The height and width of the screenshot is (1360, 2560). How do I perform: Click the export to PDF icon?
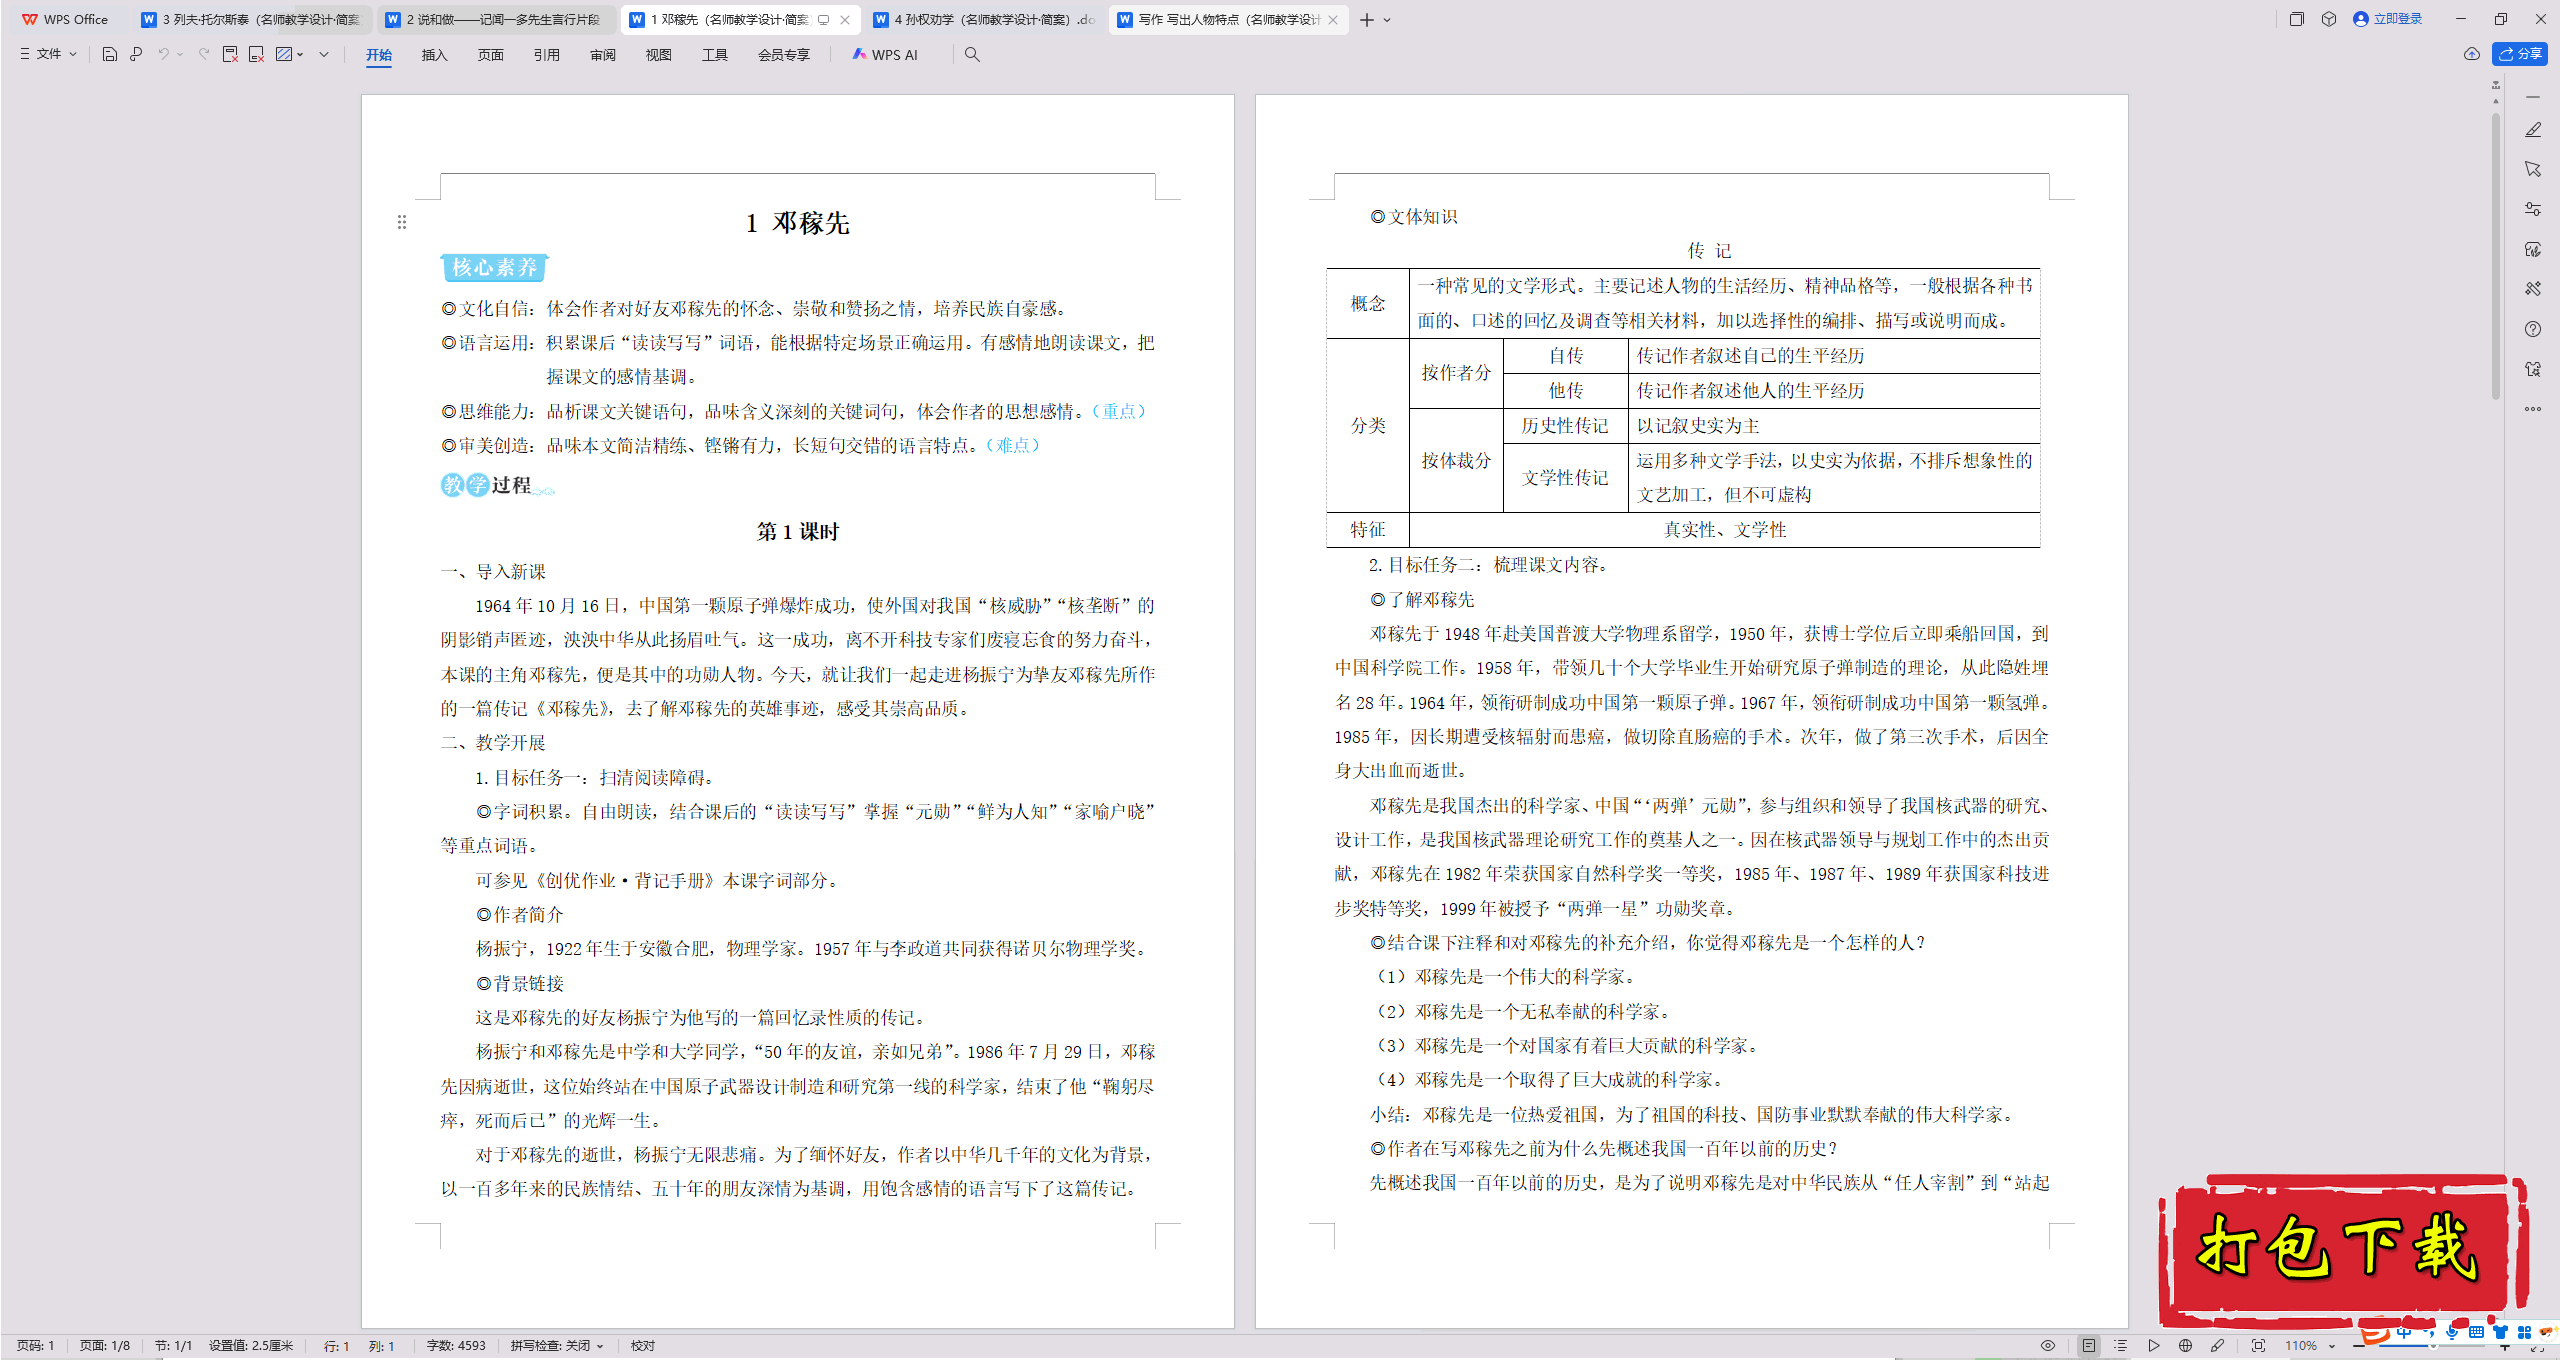230,54
